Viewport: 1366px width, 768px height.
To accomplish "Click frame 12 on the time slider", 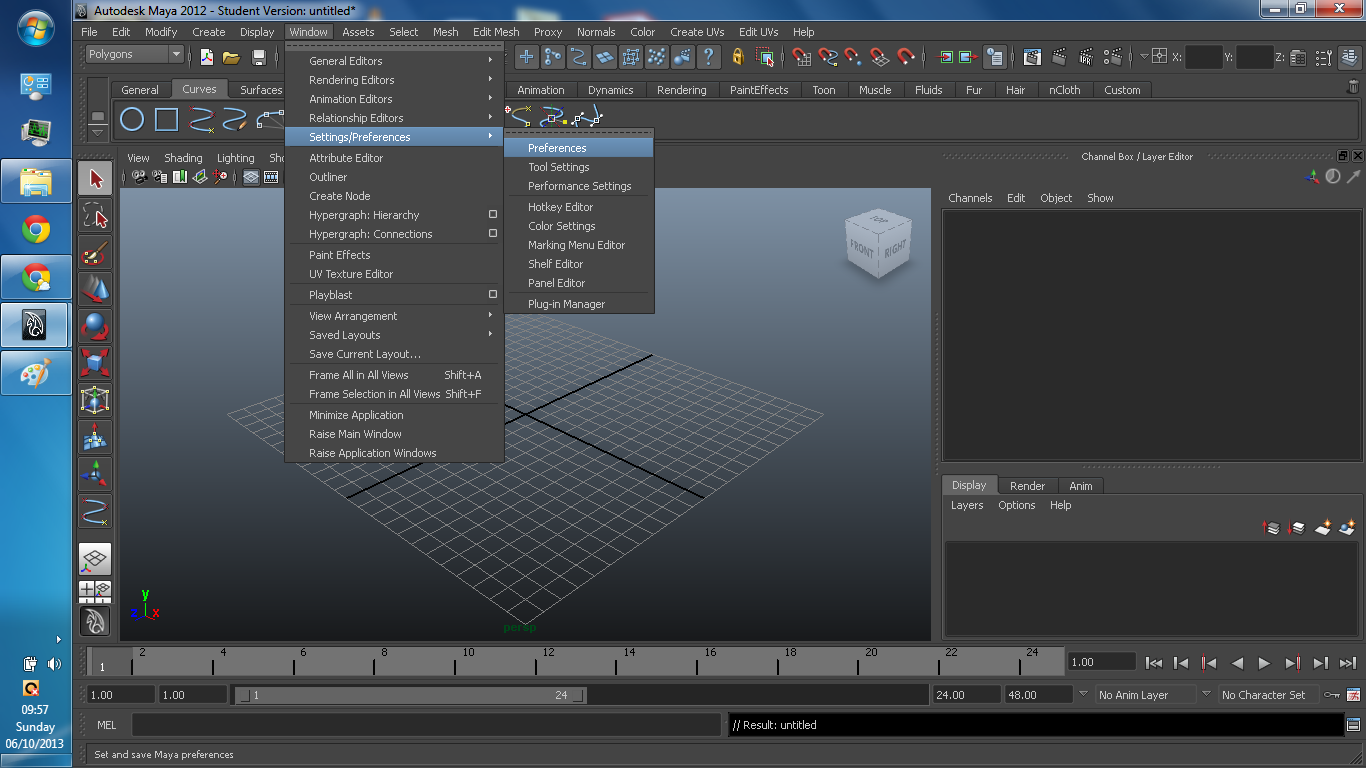I will tap(547, 661).
